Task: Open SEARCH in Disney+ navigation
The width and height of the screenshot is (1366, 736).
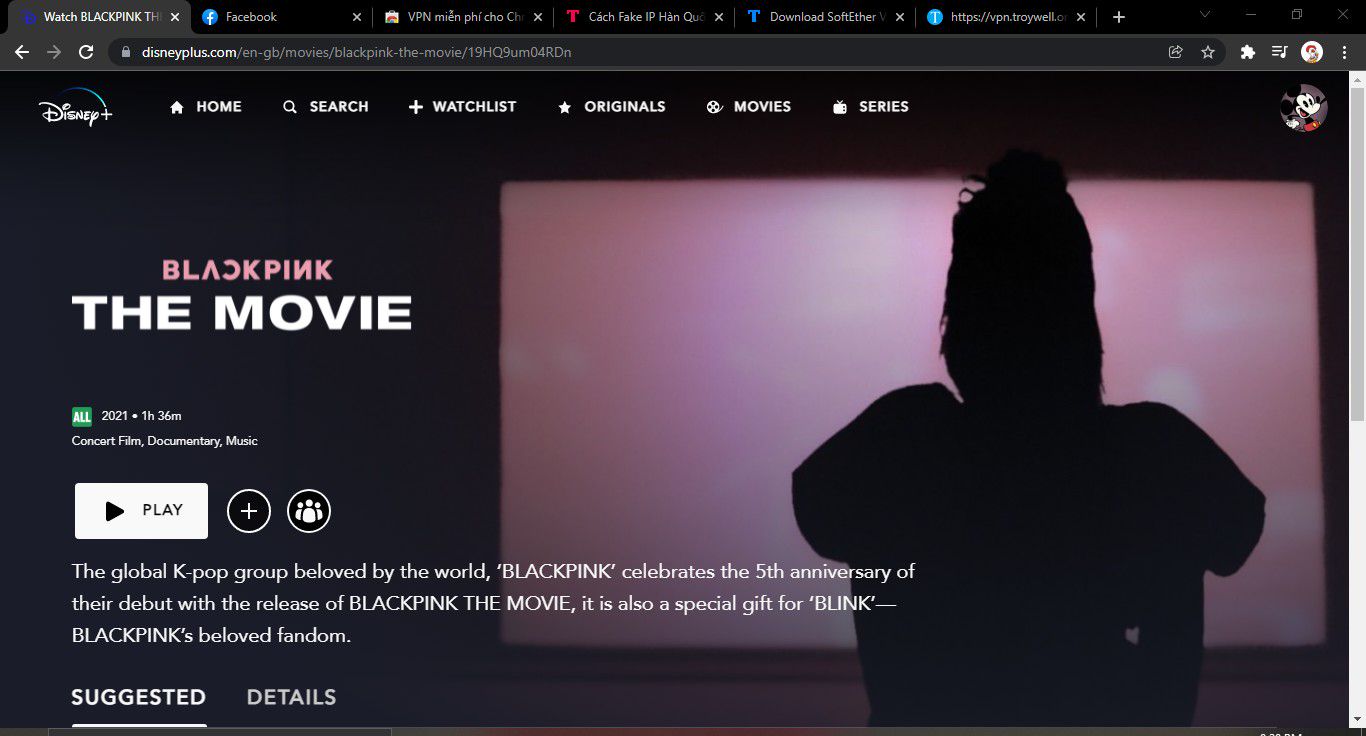Action: [x=325, y=107]
